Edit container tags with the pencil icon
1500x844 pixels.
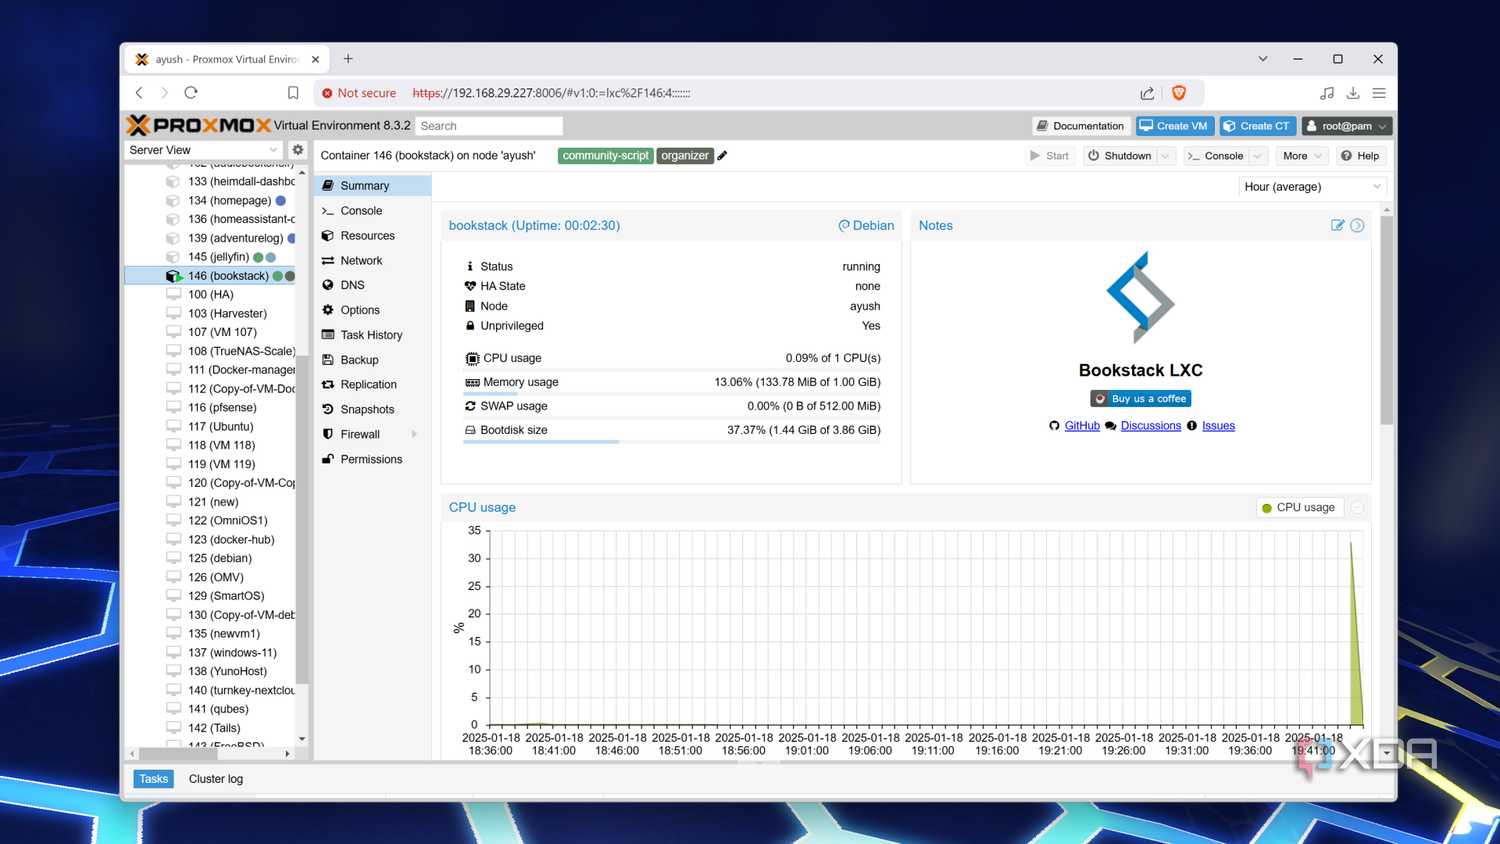click(x=723, y=156)
